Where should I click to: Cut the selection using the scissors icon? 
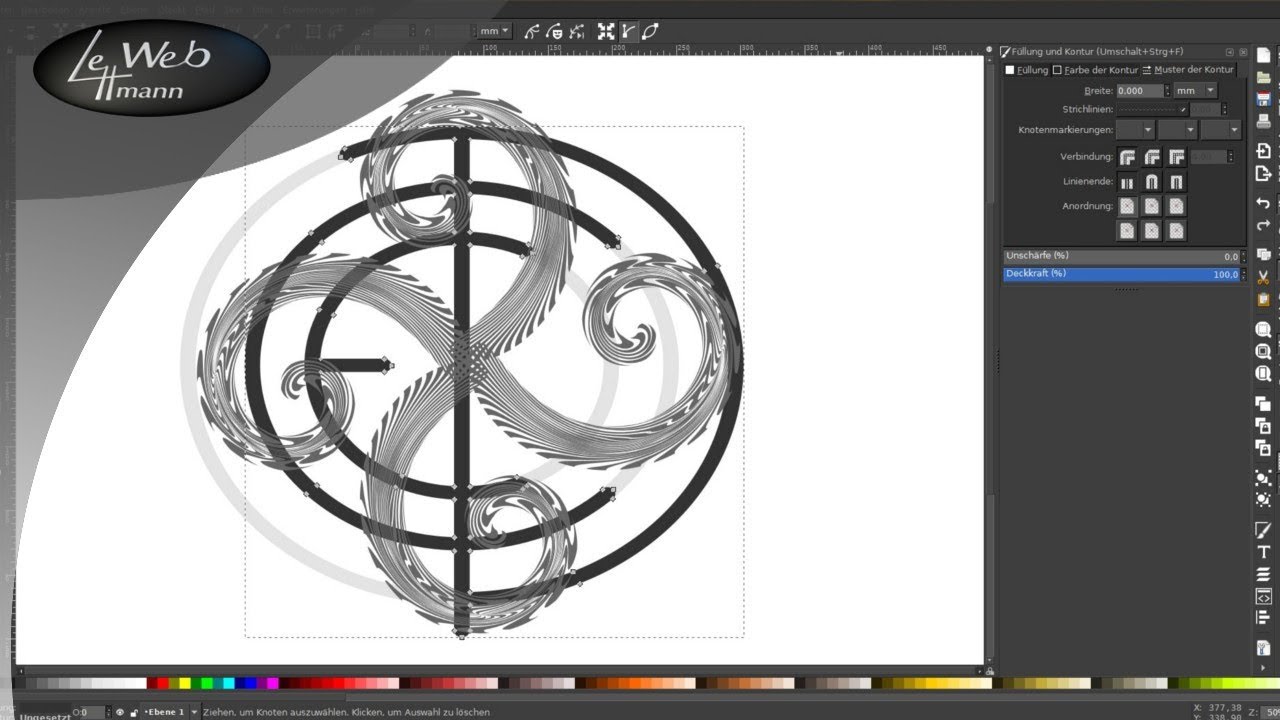pos(1263,277)
